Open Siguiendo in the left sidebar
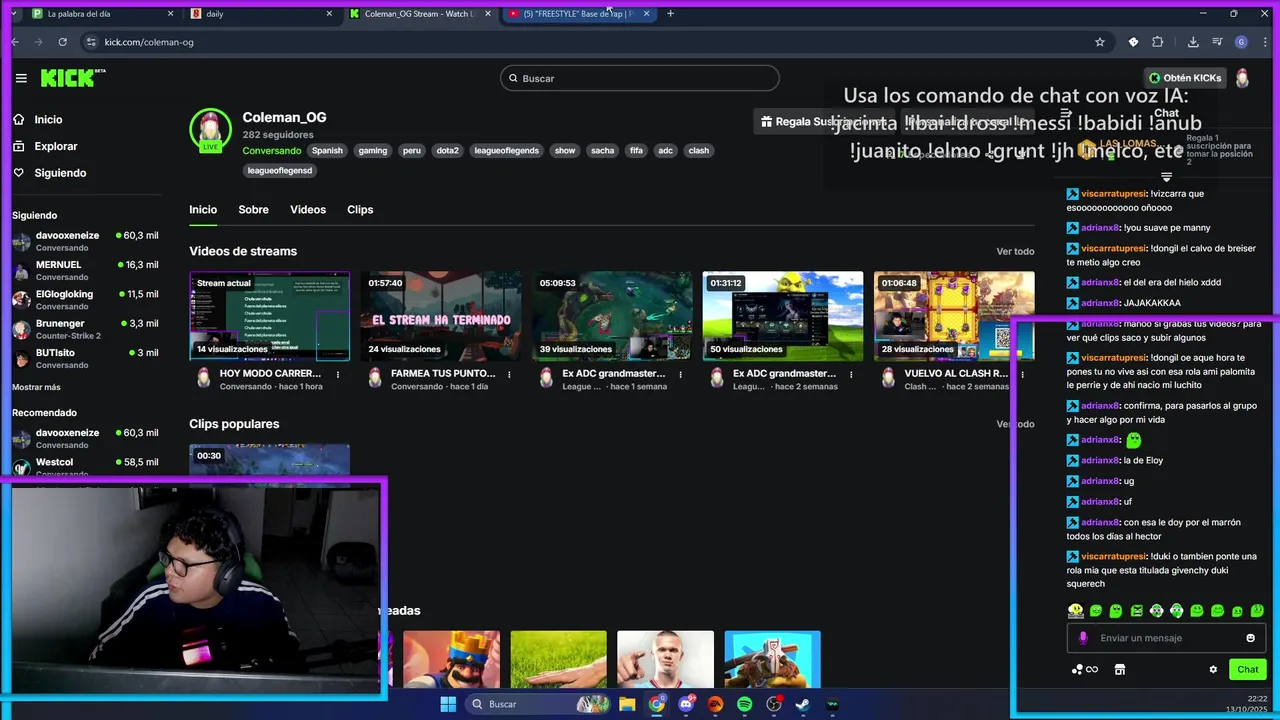The image size is (1280, 720). point(60,173)
